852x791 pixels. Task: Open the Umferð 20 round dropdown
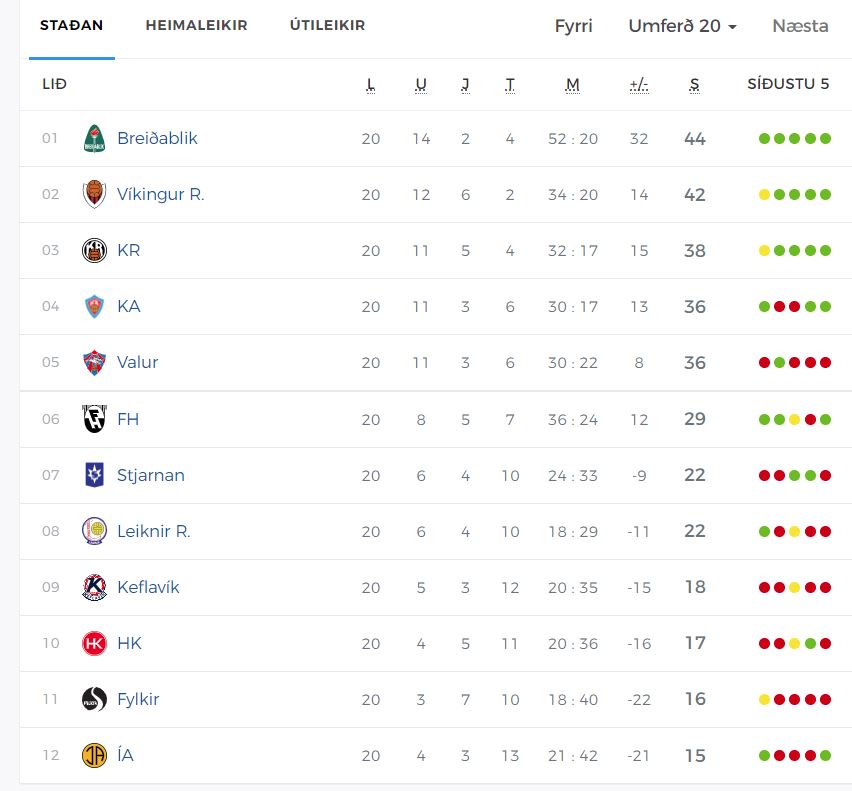pos(682,26)
